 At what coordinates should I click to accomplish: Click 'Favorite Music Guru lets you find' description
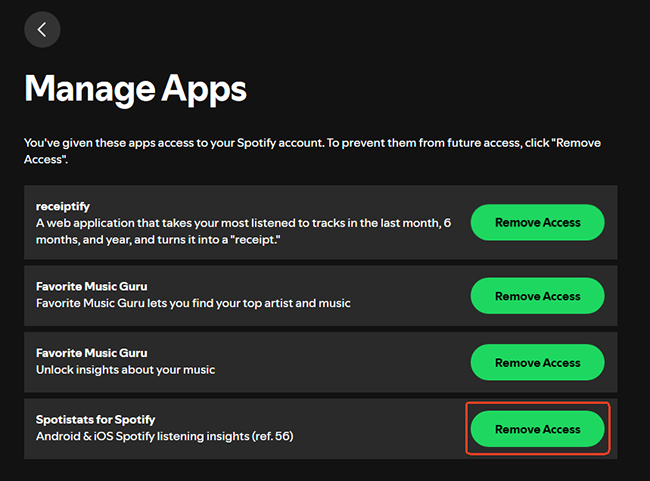click(193, 303)
